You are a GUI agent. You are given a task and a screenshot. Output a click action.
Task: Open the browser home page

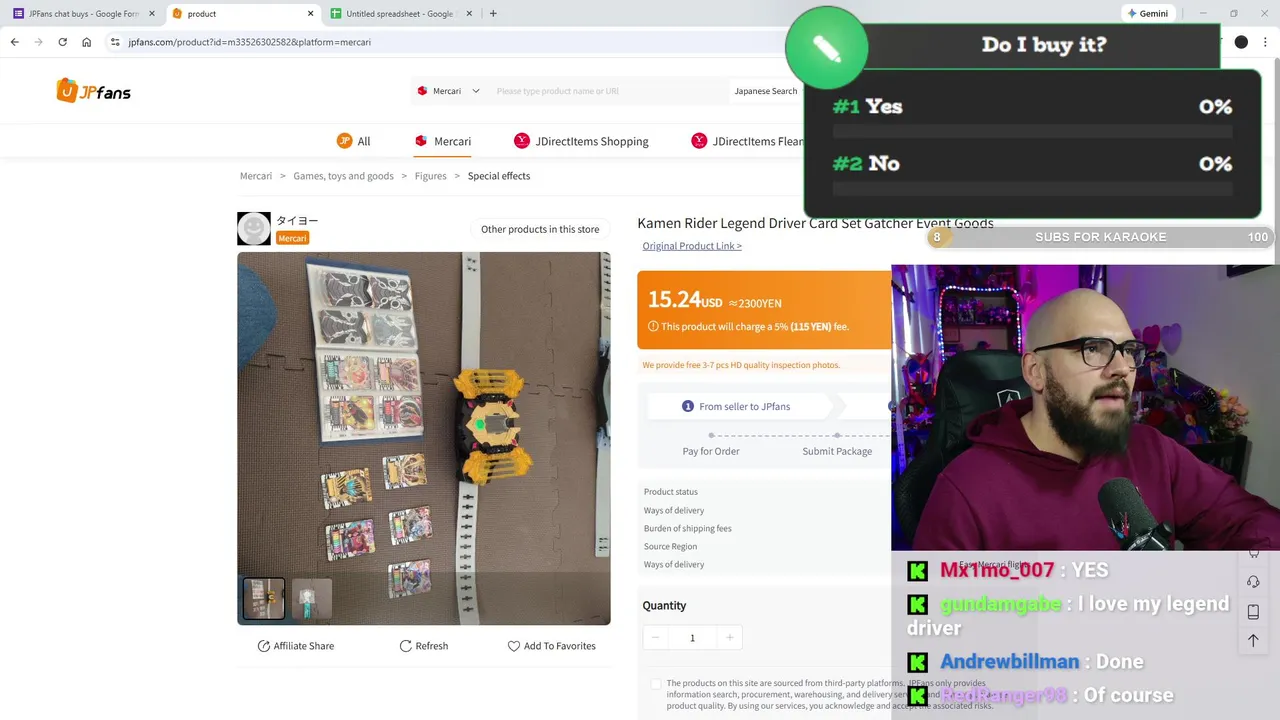tap(87, 42)
